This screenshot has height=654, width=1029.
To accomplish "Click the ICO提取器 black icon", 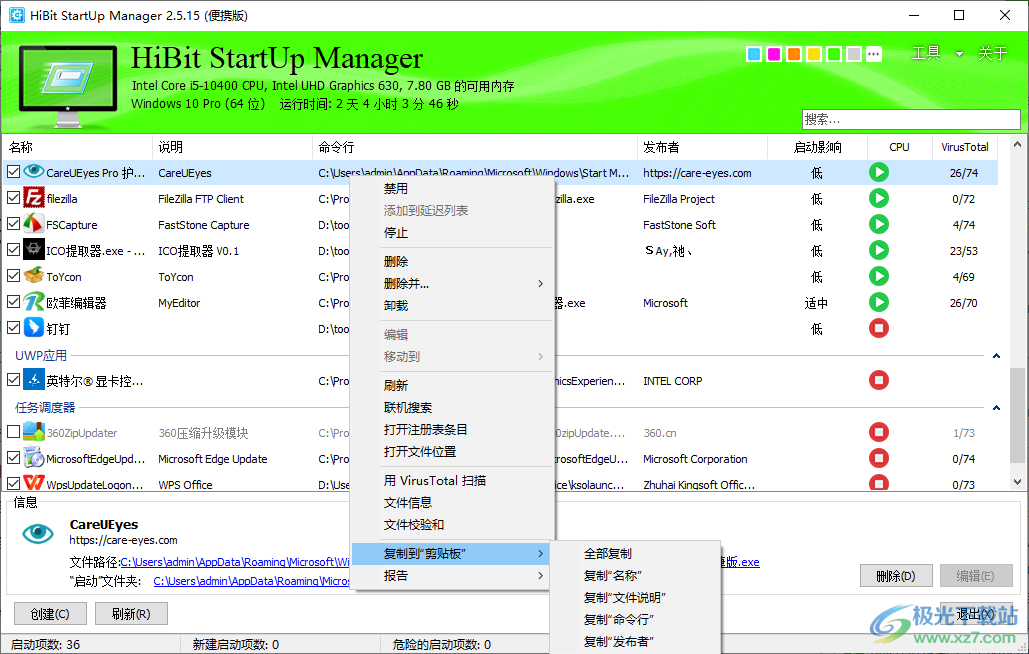I will [x=33, y=249].
